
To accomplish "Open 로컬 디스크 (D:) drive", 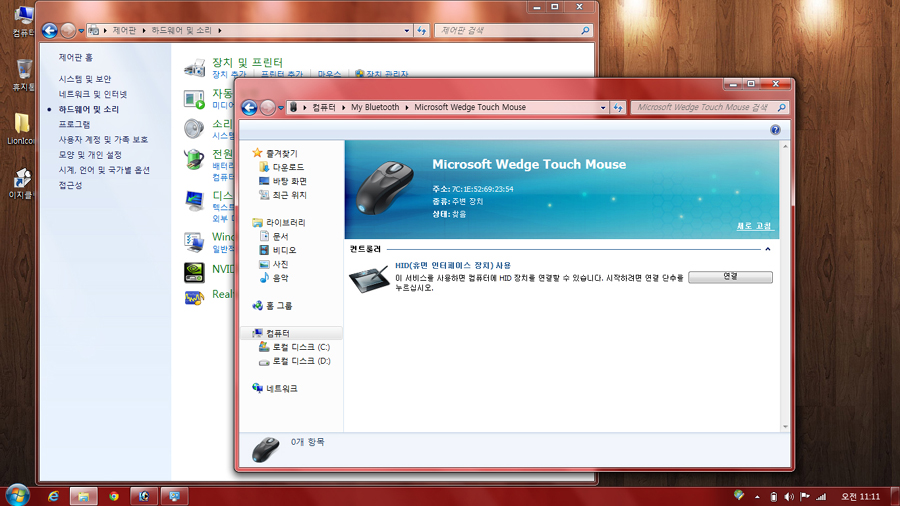I will click(301, 361).
